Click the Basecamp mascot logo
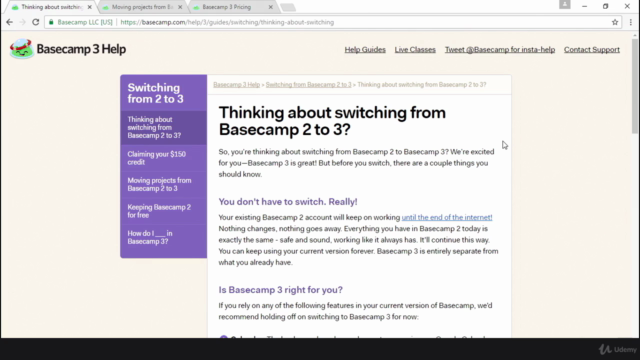640x360 pixels. coord(22,49)
